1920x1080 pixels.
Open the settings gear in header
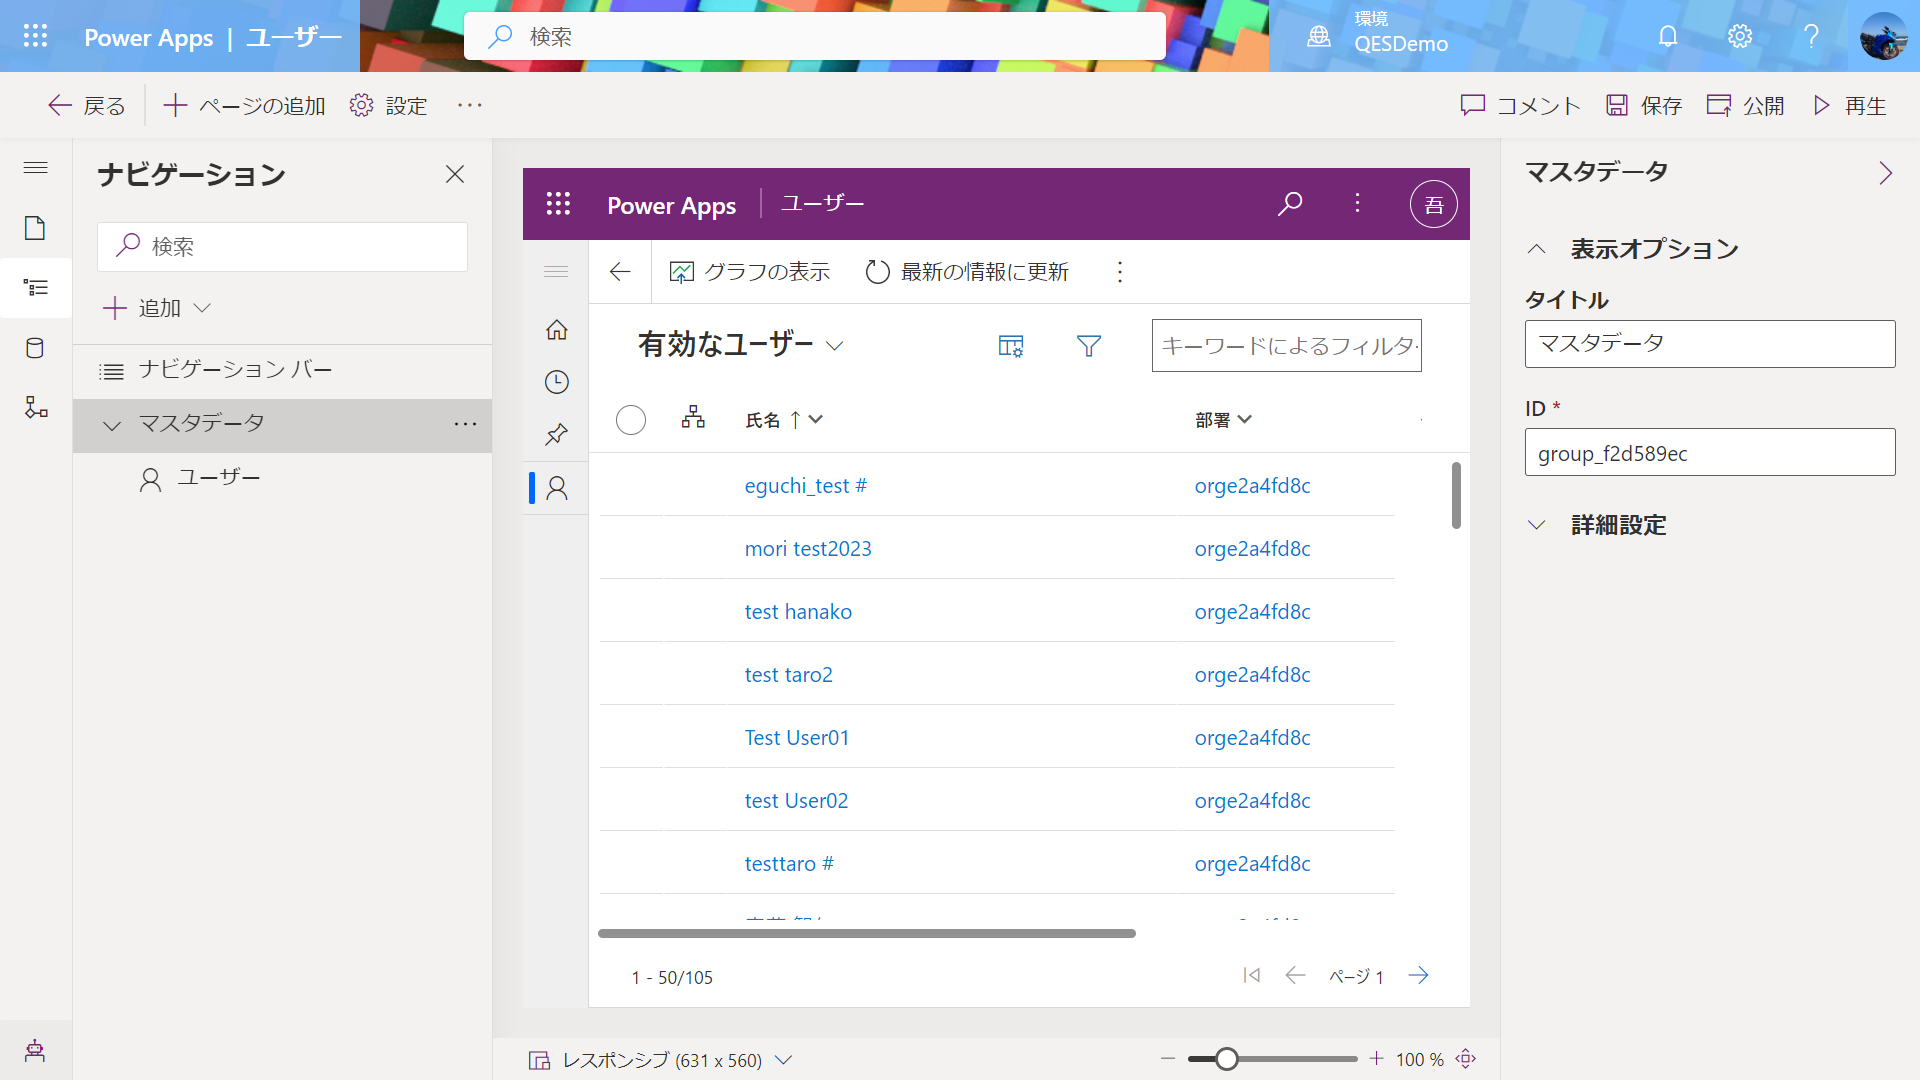click(x=1740, y=36)
